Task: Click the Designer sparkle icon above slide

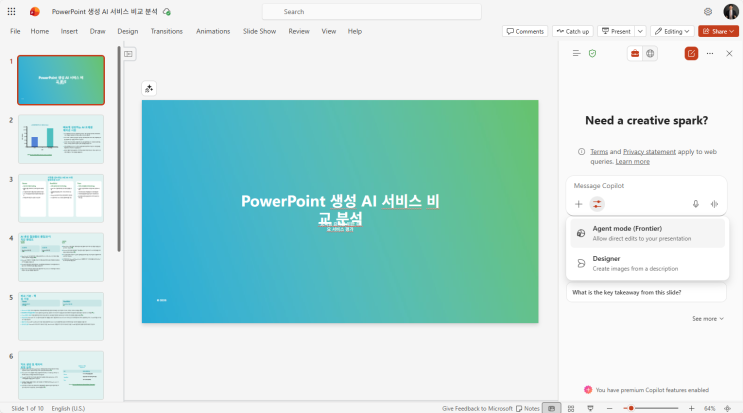Action: [149, 89]
